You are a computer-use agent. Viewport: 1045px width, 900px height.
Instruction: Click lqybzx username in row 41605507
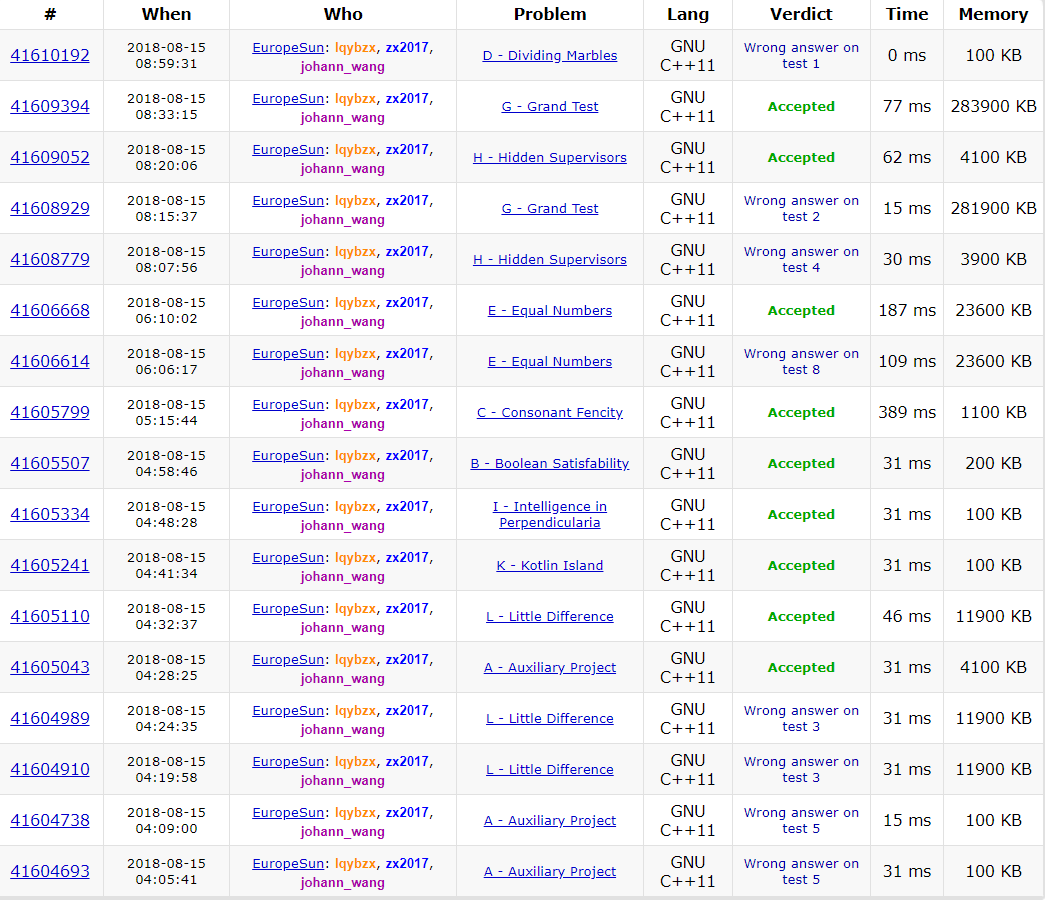click(x=355, y=455)
